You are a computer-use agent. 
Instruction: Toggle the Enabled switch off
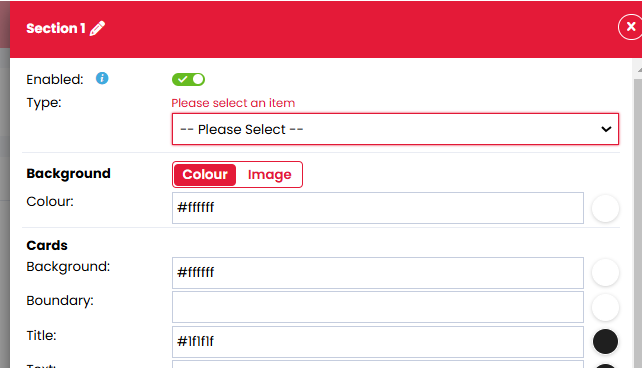(x=188, y=79)
